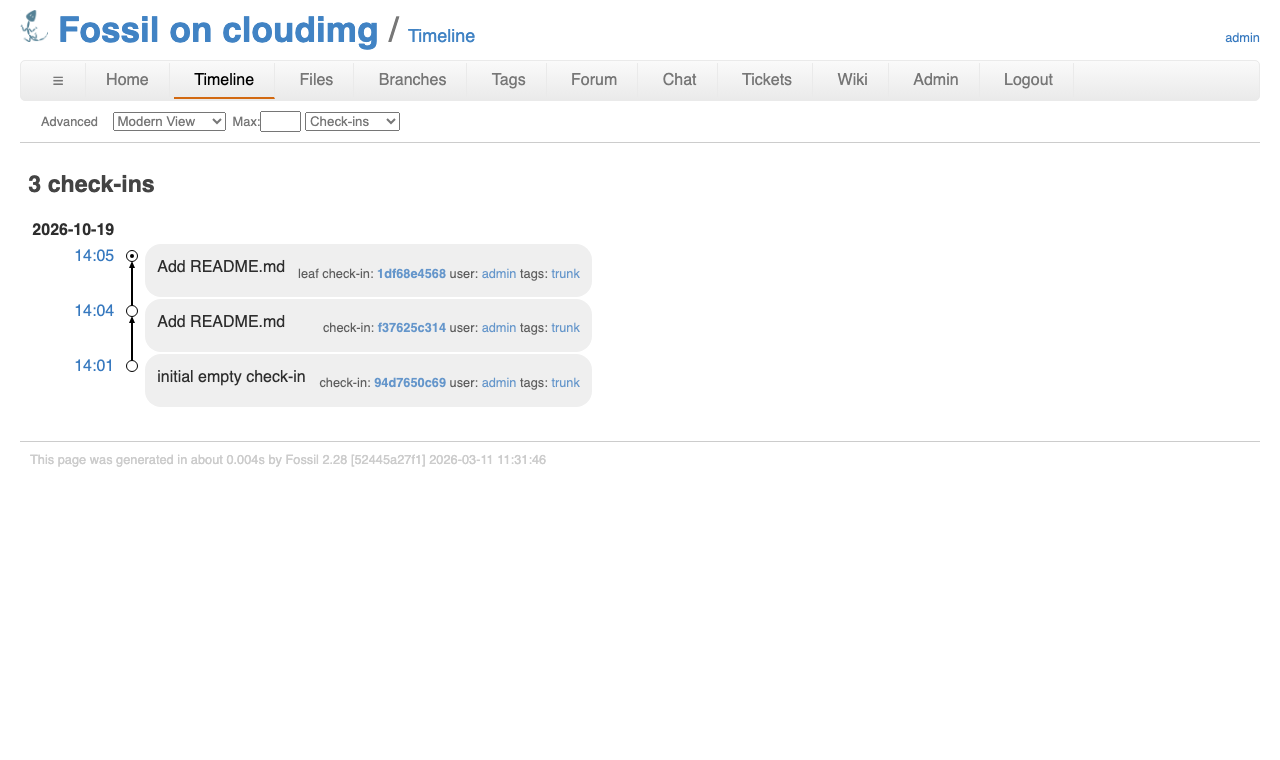Click the 'Fossil on cloudimg' title text

pos(218,30)
